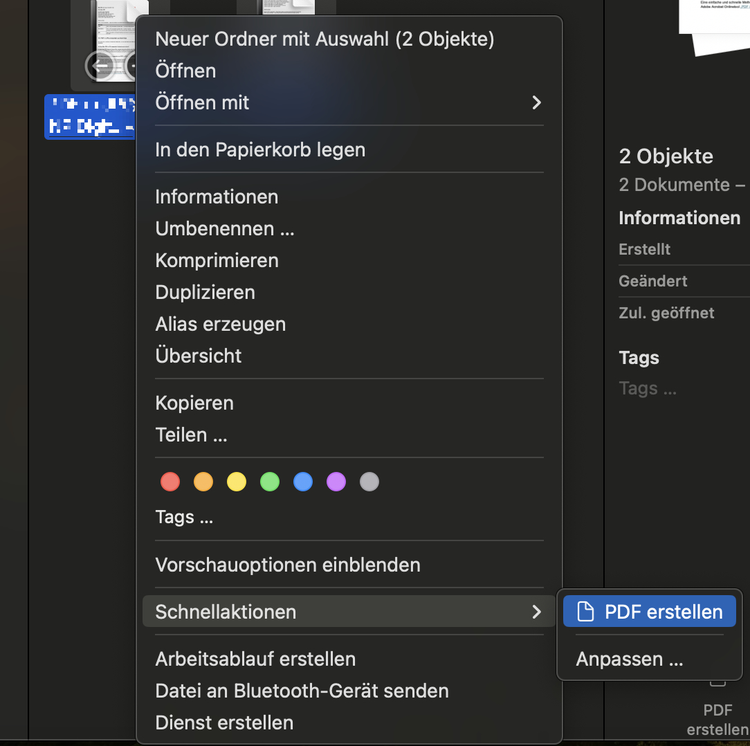750x746 pixels.
Task: Choose Duplizieren menu entry
Action: coord(349,292)
